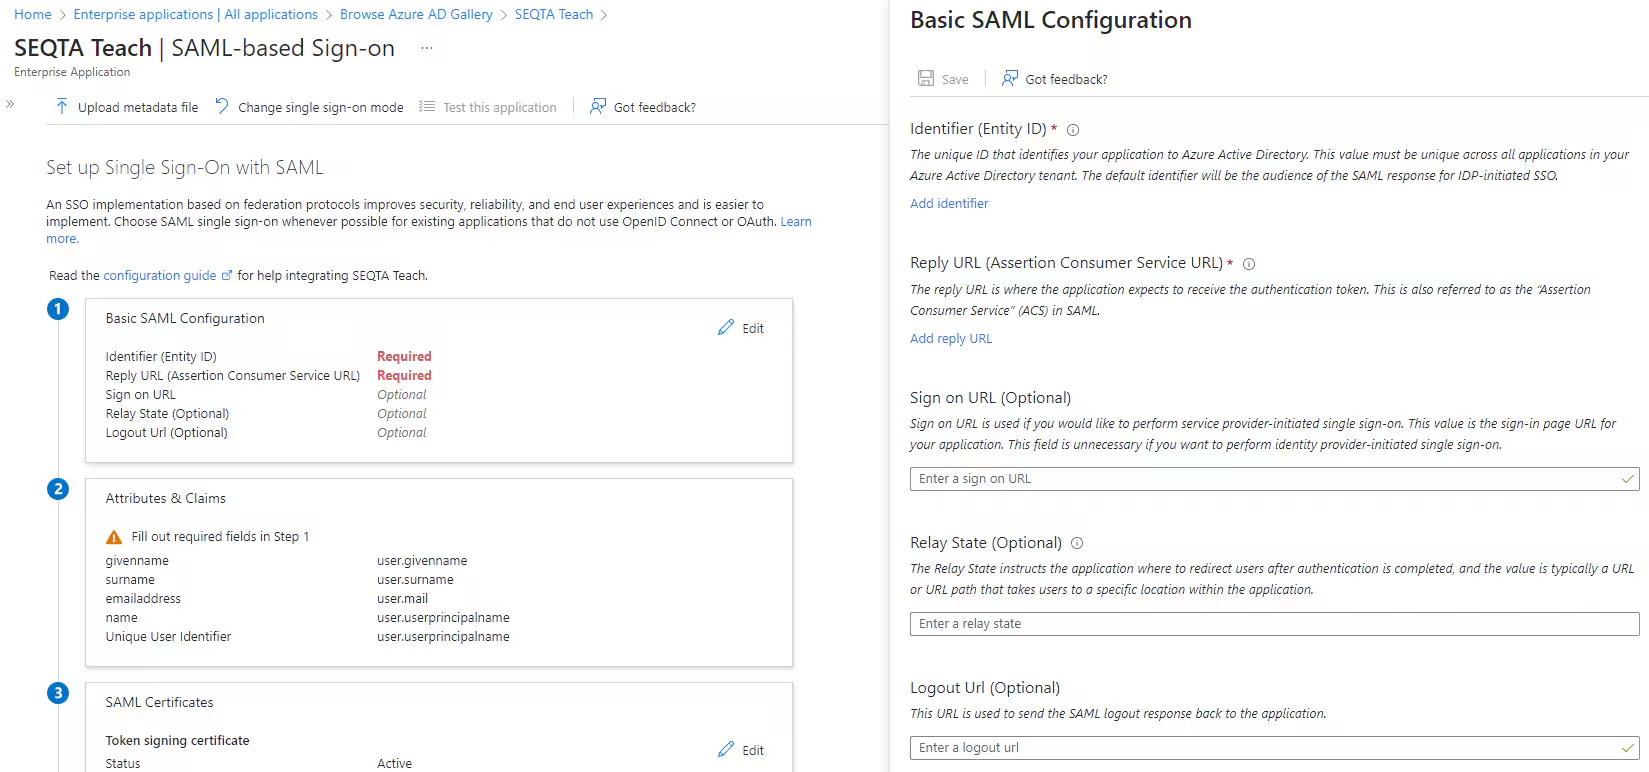Select the Logout Url (Optional) row in card
Image resolution: width=1649 pixels, height=772 pixels.
pyautogui.click(x=167, y=433)
